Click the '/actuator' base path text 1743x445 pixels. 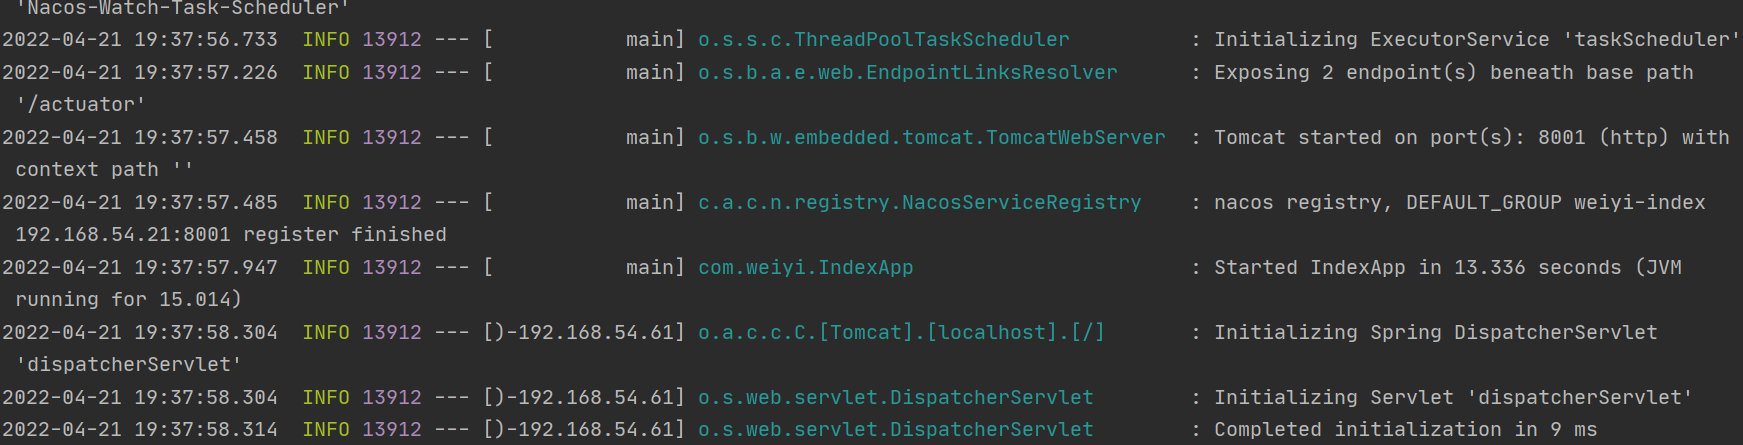coord(80,105)
